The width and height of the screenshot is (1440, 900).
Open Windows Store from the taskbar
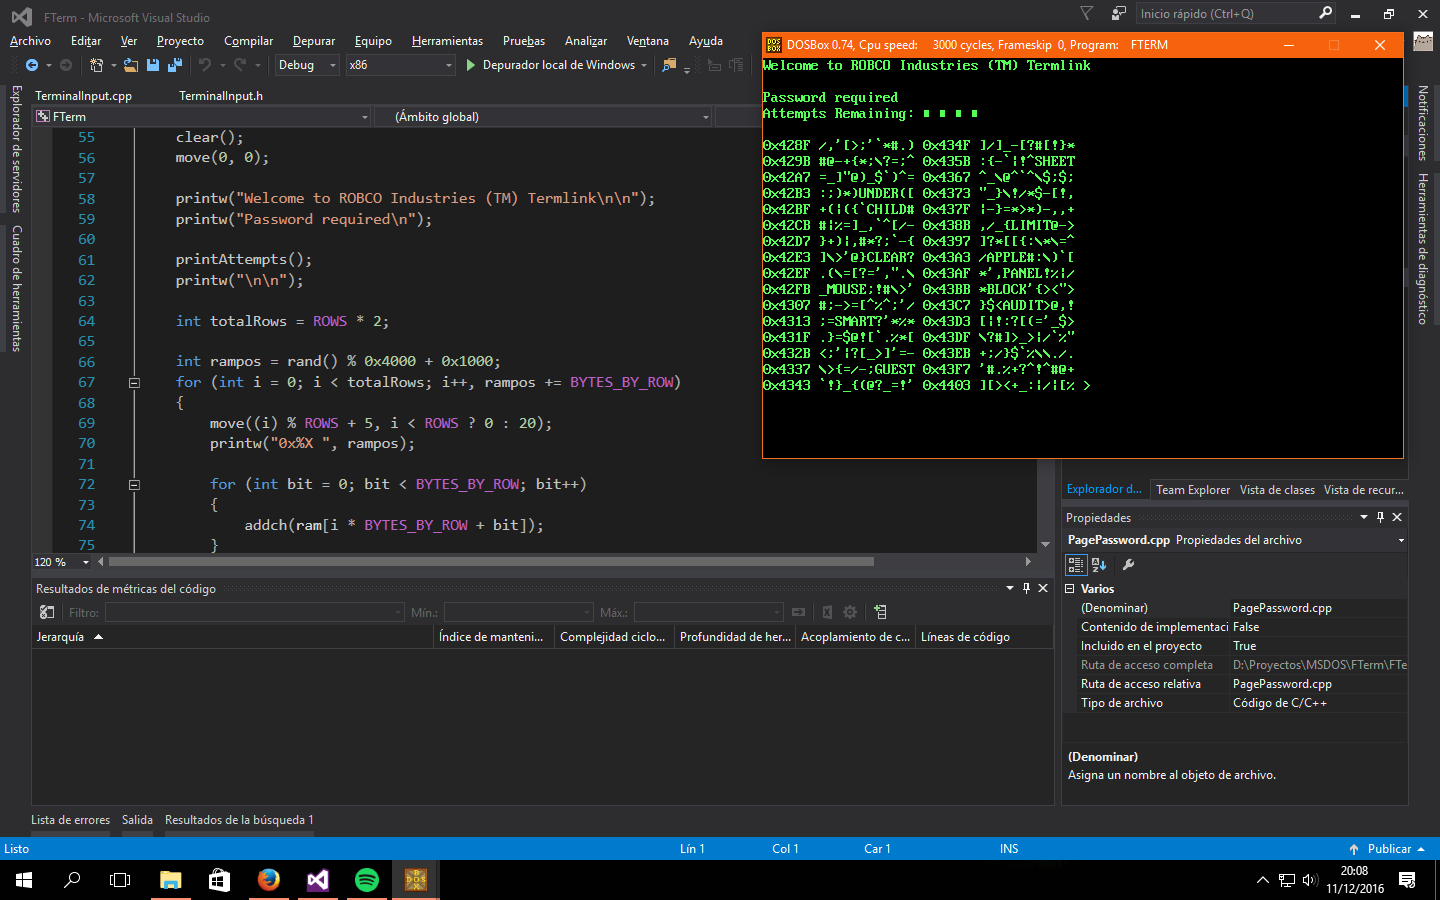[220, 880]
